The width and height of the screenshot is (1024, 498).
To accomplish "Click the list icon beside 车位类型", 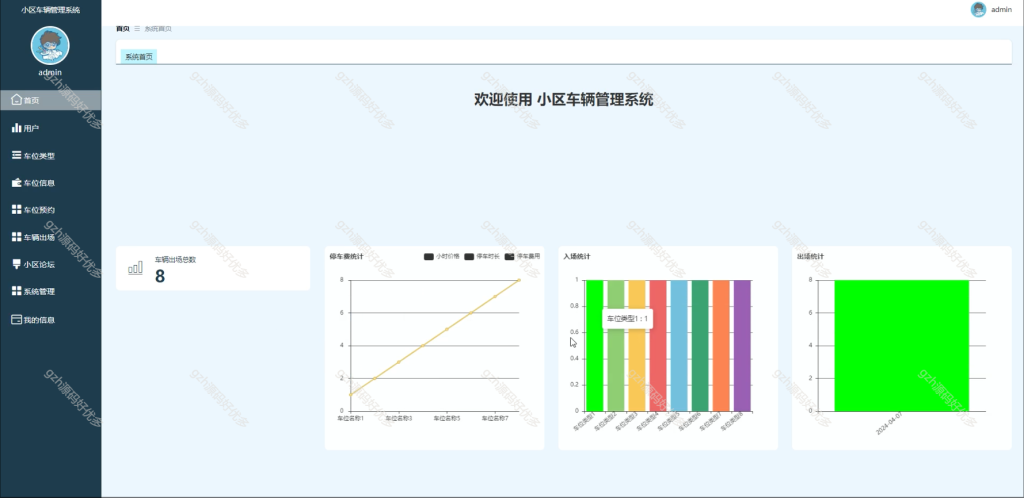I will (x=17, y=155).
